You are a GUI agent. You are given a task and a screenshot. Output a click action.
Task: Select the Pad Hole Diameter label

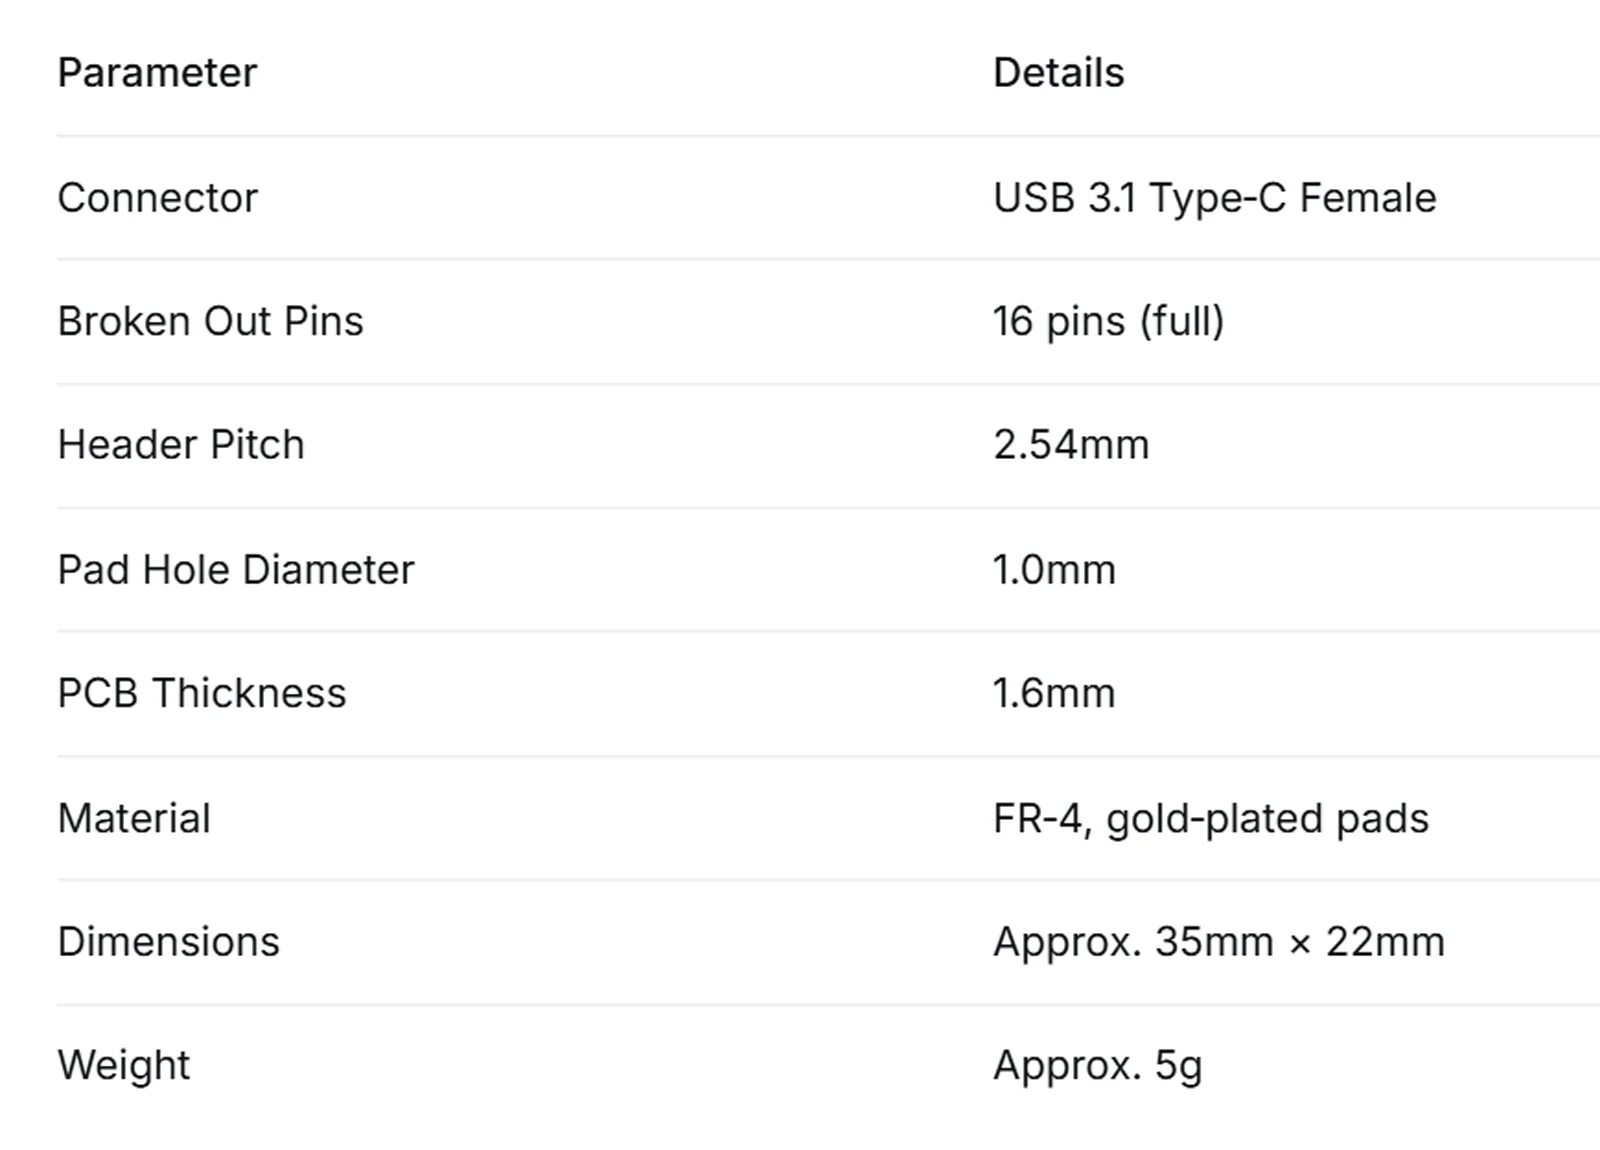236,570
